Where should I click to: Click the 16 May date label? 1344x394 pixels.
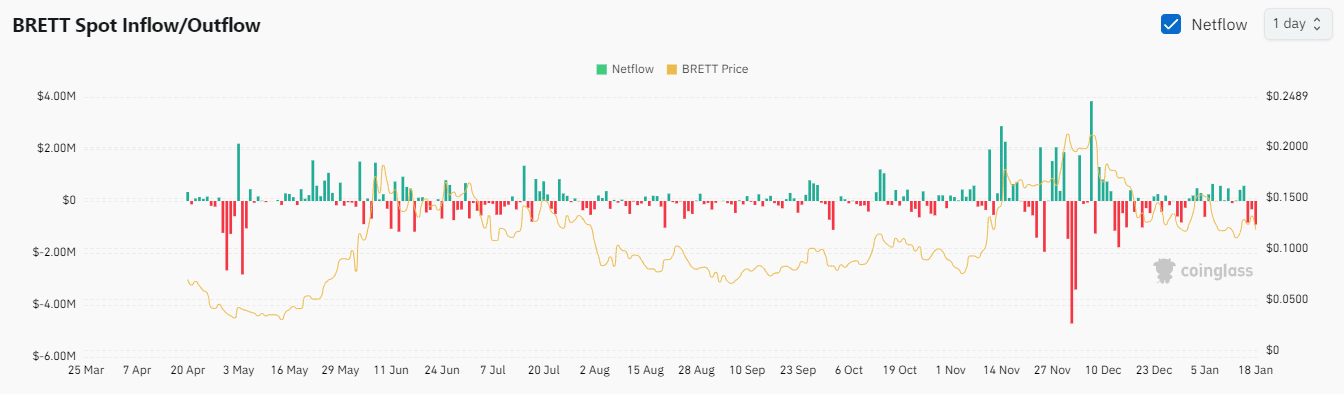click(x=290, y=370)
